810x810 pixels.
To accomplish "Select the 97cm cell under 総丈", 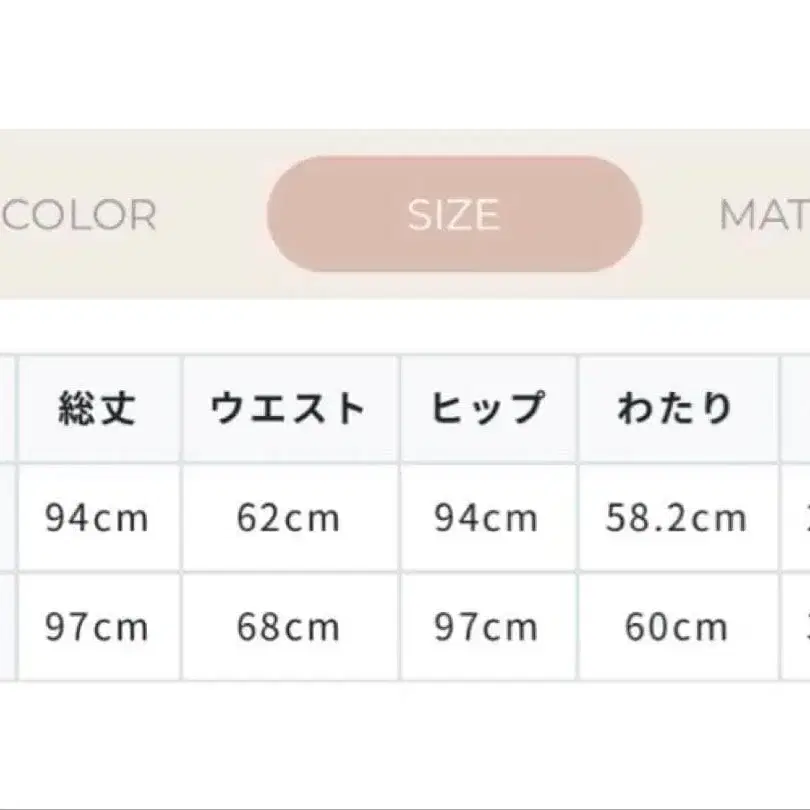I will [x=97, y=627].
